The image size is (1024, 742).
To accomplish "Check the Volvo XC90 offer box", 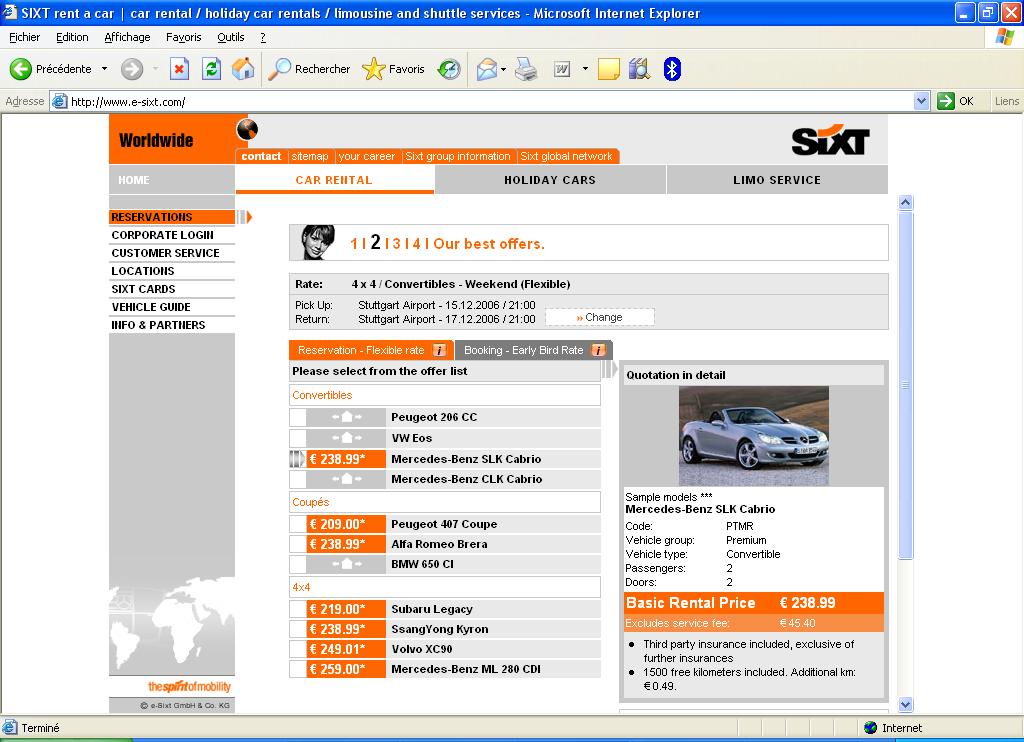I will (x=298, y=649).
